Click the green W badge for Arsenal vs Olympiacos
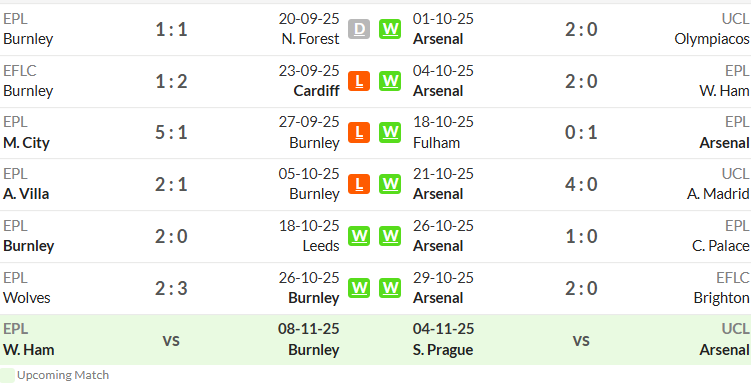The image size is (751, 392). point(390,29)
